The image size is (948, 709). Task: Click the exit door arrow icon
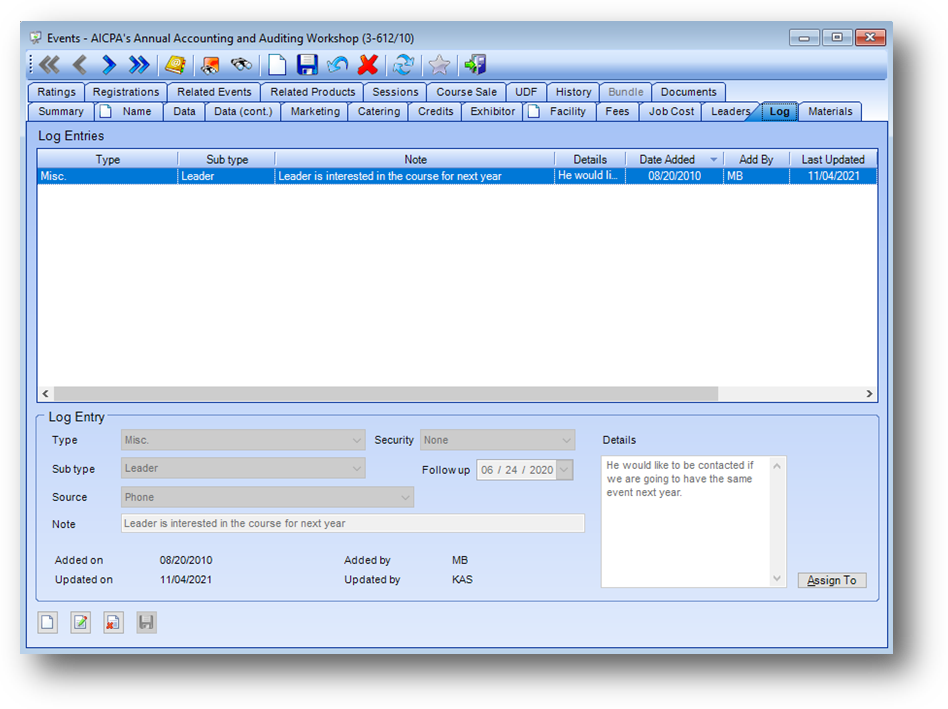coord(475,65)
